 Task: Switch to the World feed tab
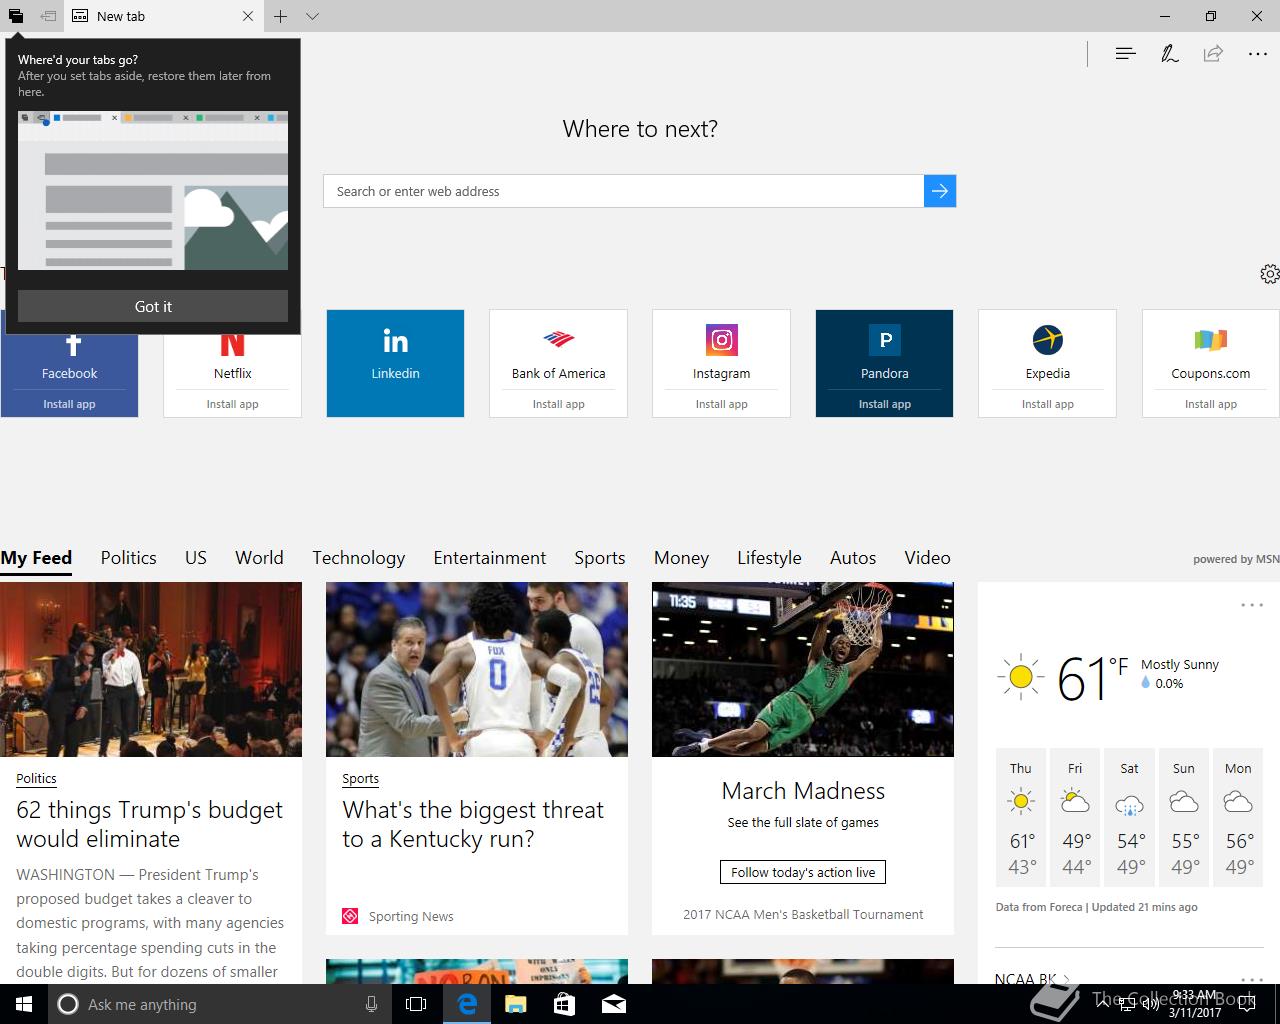tap(259, 558)
